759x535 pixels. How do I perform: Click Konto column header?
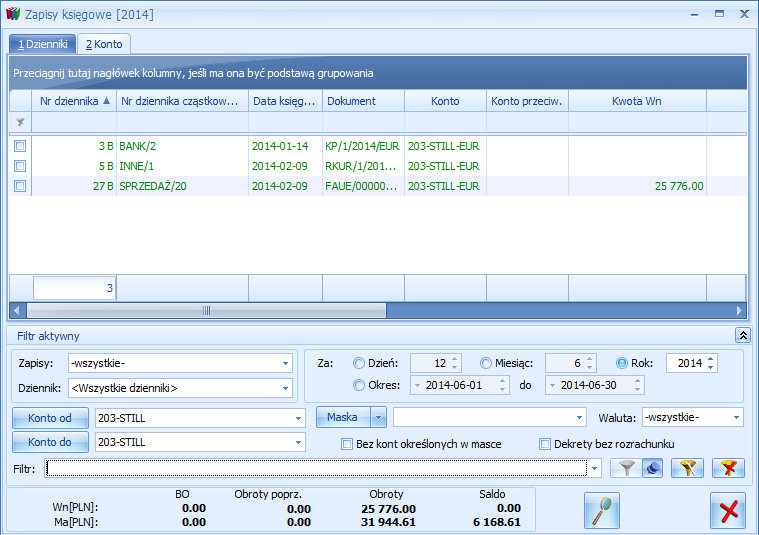(445, 101)
